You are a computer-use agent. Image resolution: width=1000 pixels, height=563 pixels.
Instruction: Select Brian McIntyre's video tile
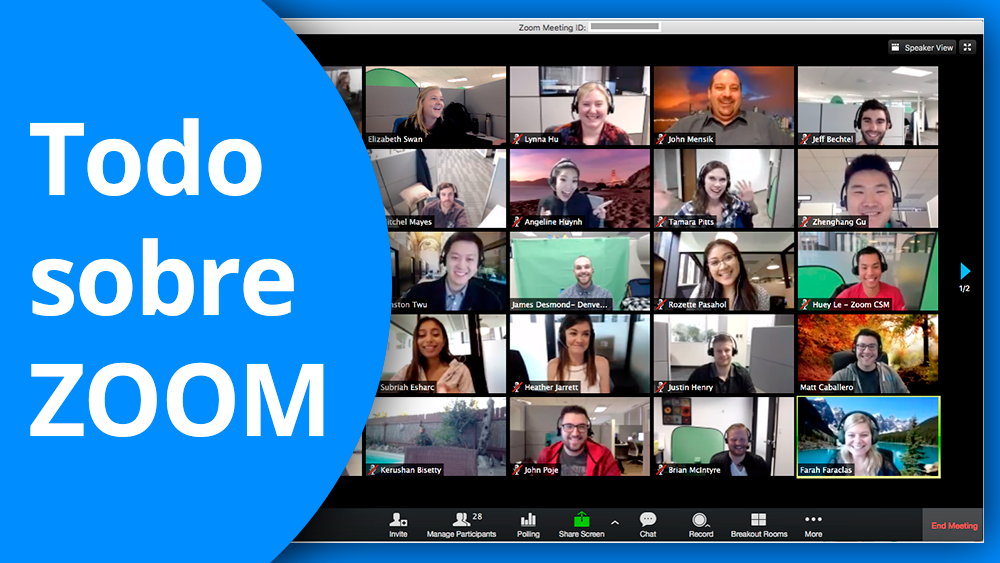tap(724, 437)
